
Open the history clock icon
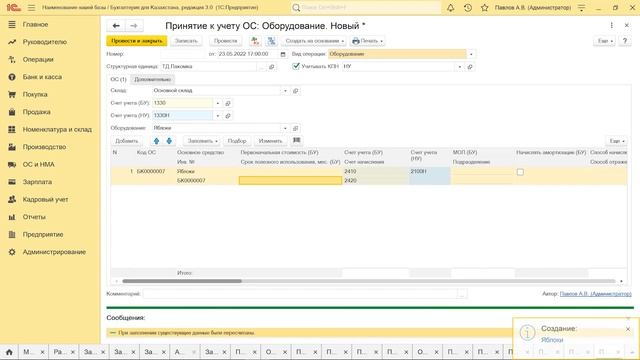[468, 8]
